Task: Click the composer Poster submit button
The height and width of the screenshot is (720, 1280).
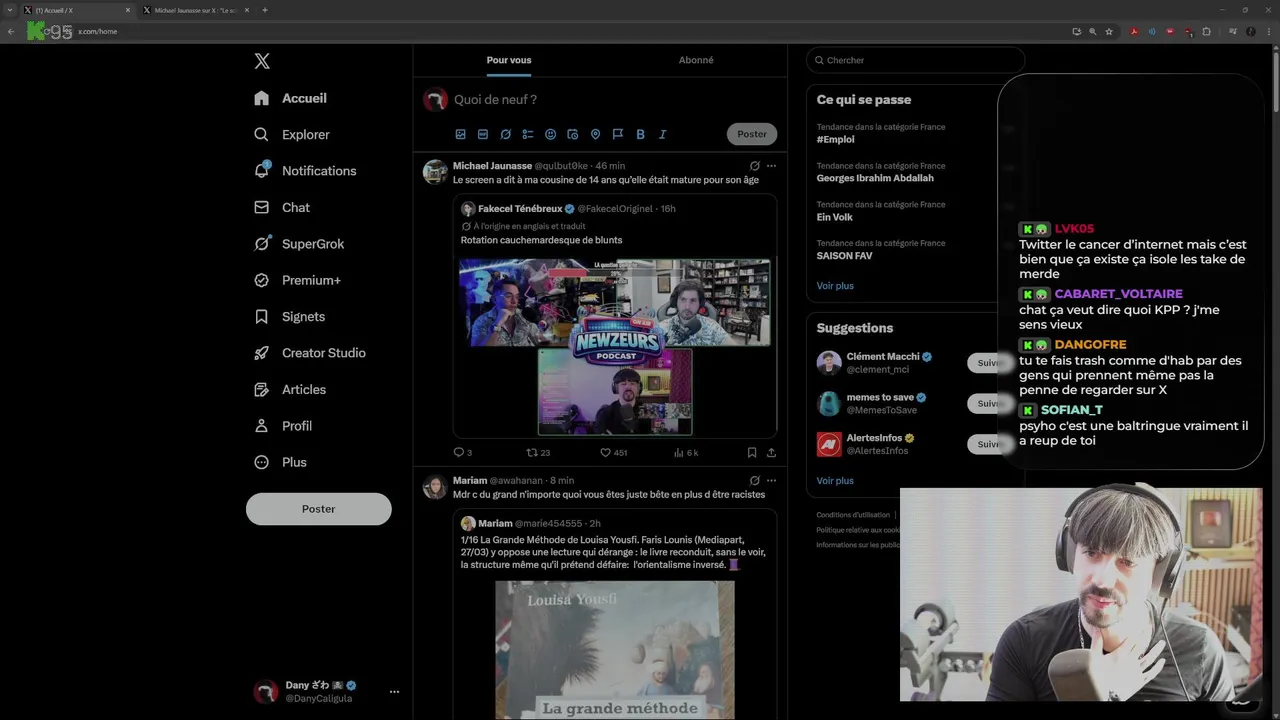Action: pos(752,134)
